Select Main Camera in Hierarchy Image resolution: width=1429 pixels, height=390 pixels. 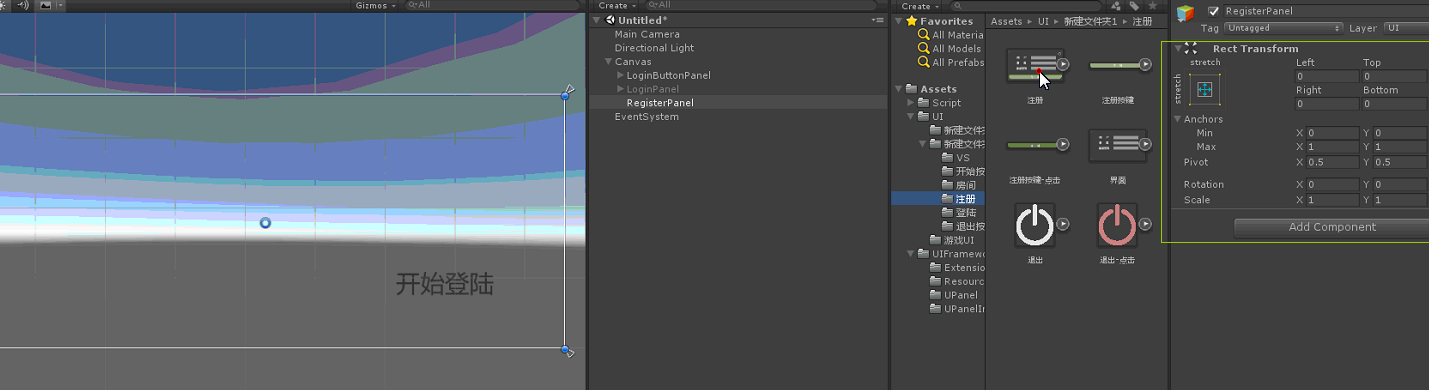(x=647, y=34)
